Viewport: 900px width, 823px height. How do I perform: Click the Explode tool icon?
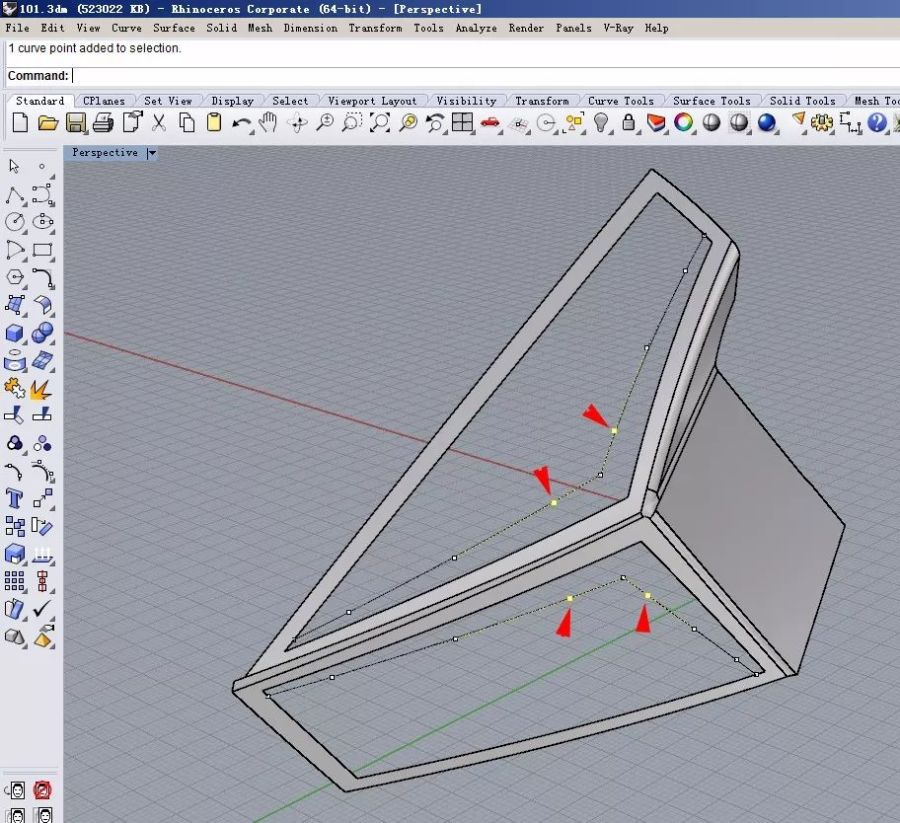point(42,388)
